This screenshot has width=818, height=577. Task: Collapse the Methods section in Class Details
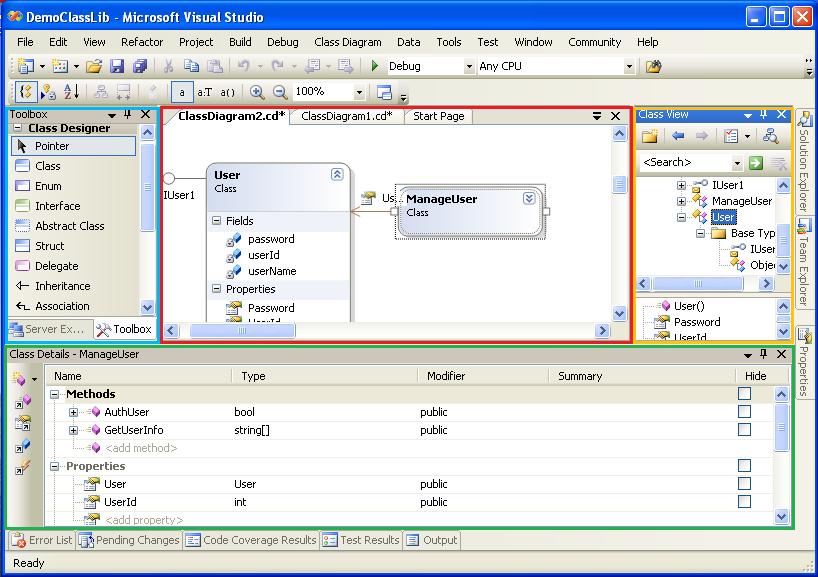pyautogui.click(x=56, y=394)
